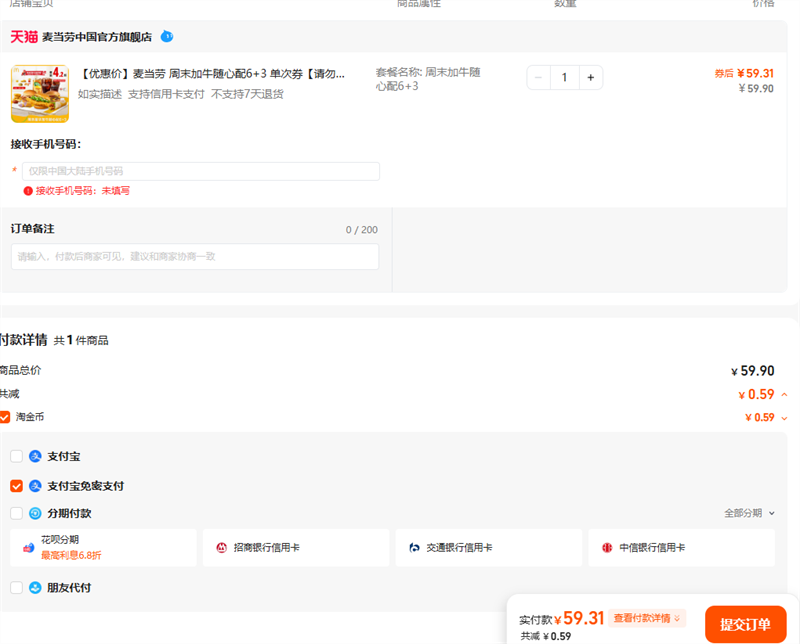Uncheck the 淘金币 checkbox
The image size is (800, 644).
(x=5, y=417)
